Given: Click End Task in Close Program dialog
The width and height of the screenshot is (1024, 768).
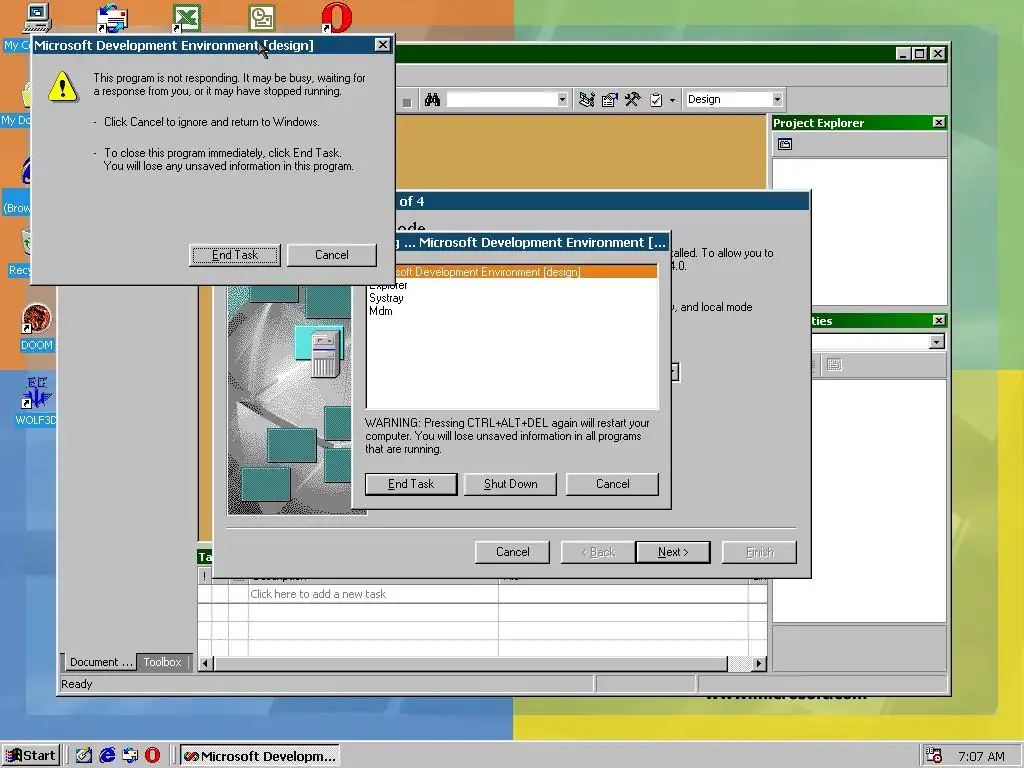Looking at the screenshot, I should point(411,484).
